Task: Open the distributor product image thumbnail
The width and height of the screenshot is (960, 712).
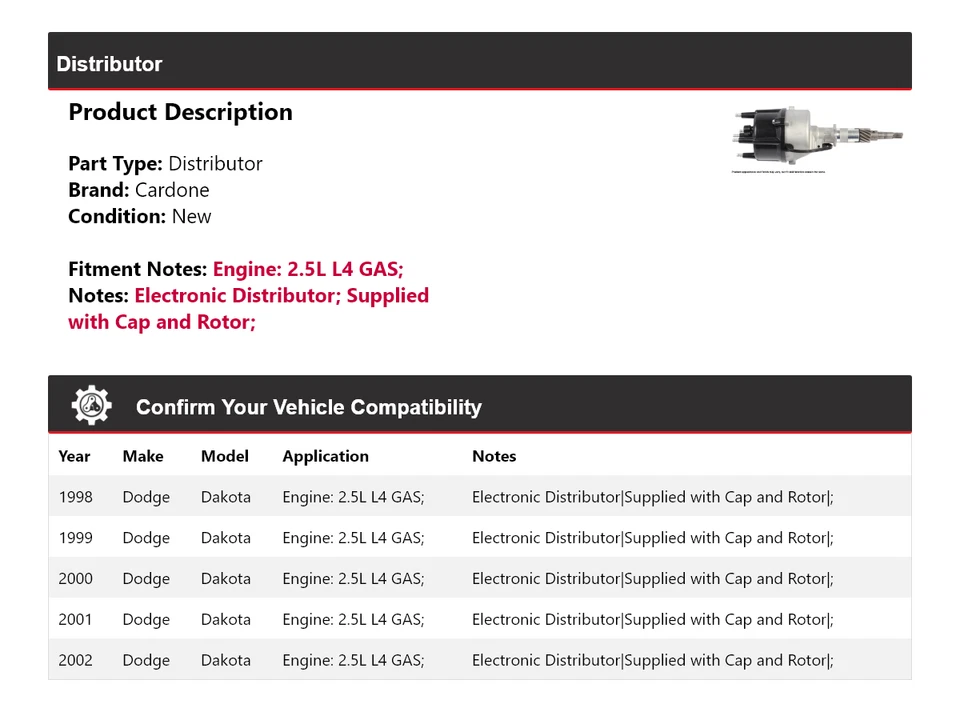Action: [x=816, y=138]
